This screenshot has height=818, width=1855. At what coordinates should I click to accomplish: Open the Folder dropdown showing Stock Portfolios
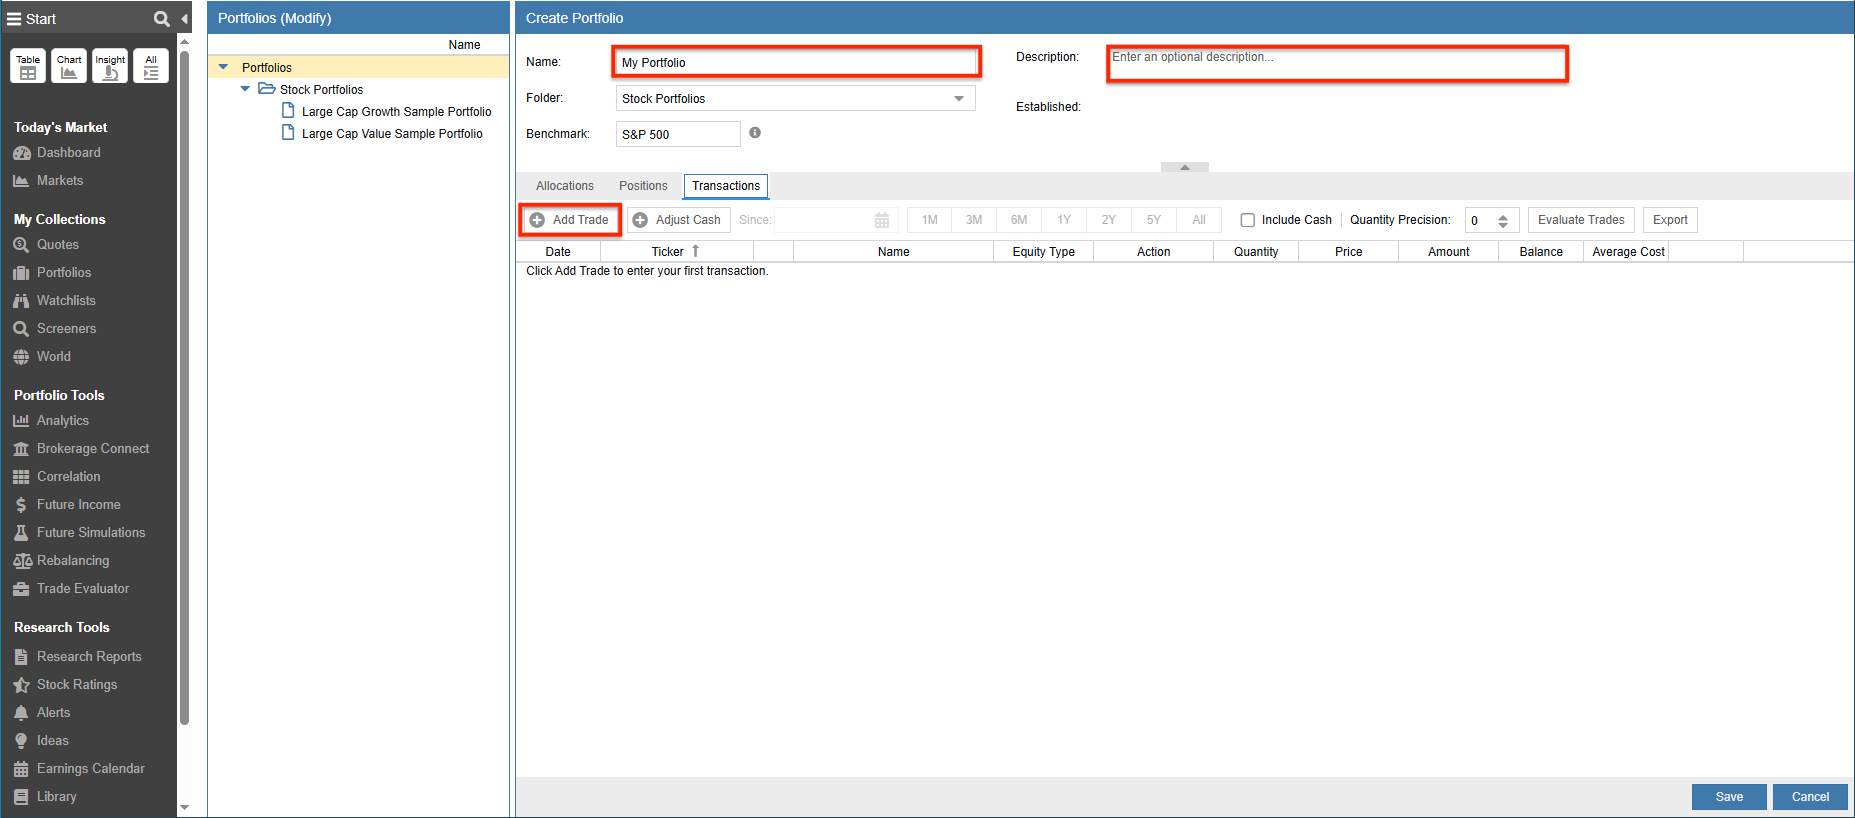coord(958,98)
